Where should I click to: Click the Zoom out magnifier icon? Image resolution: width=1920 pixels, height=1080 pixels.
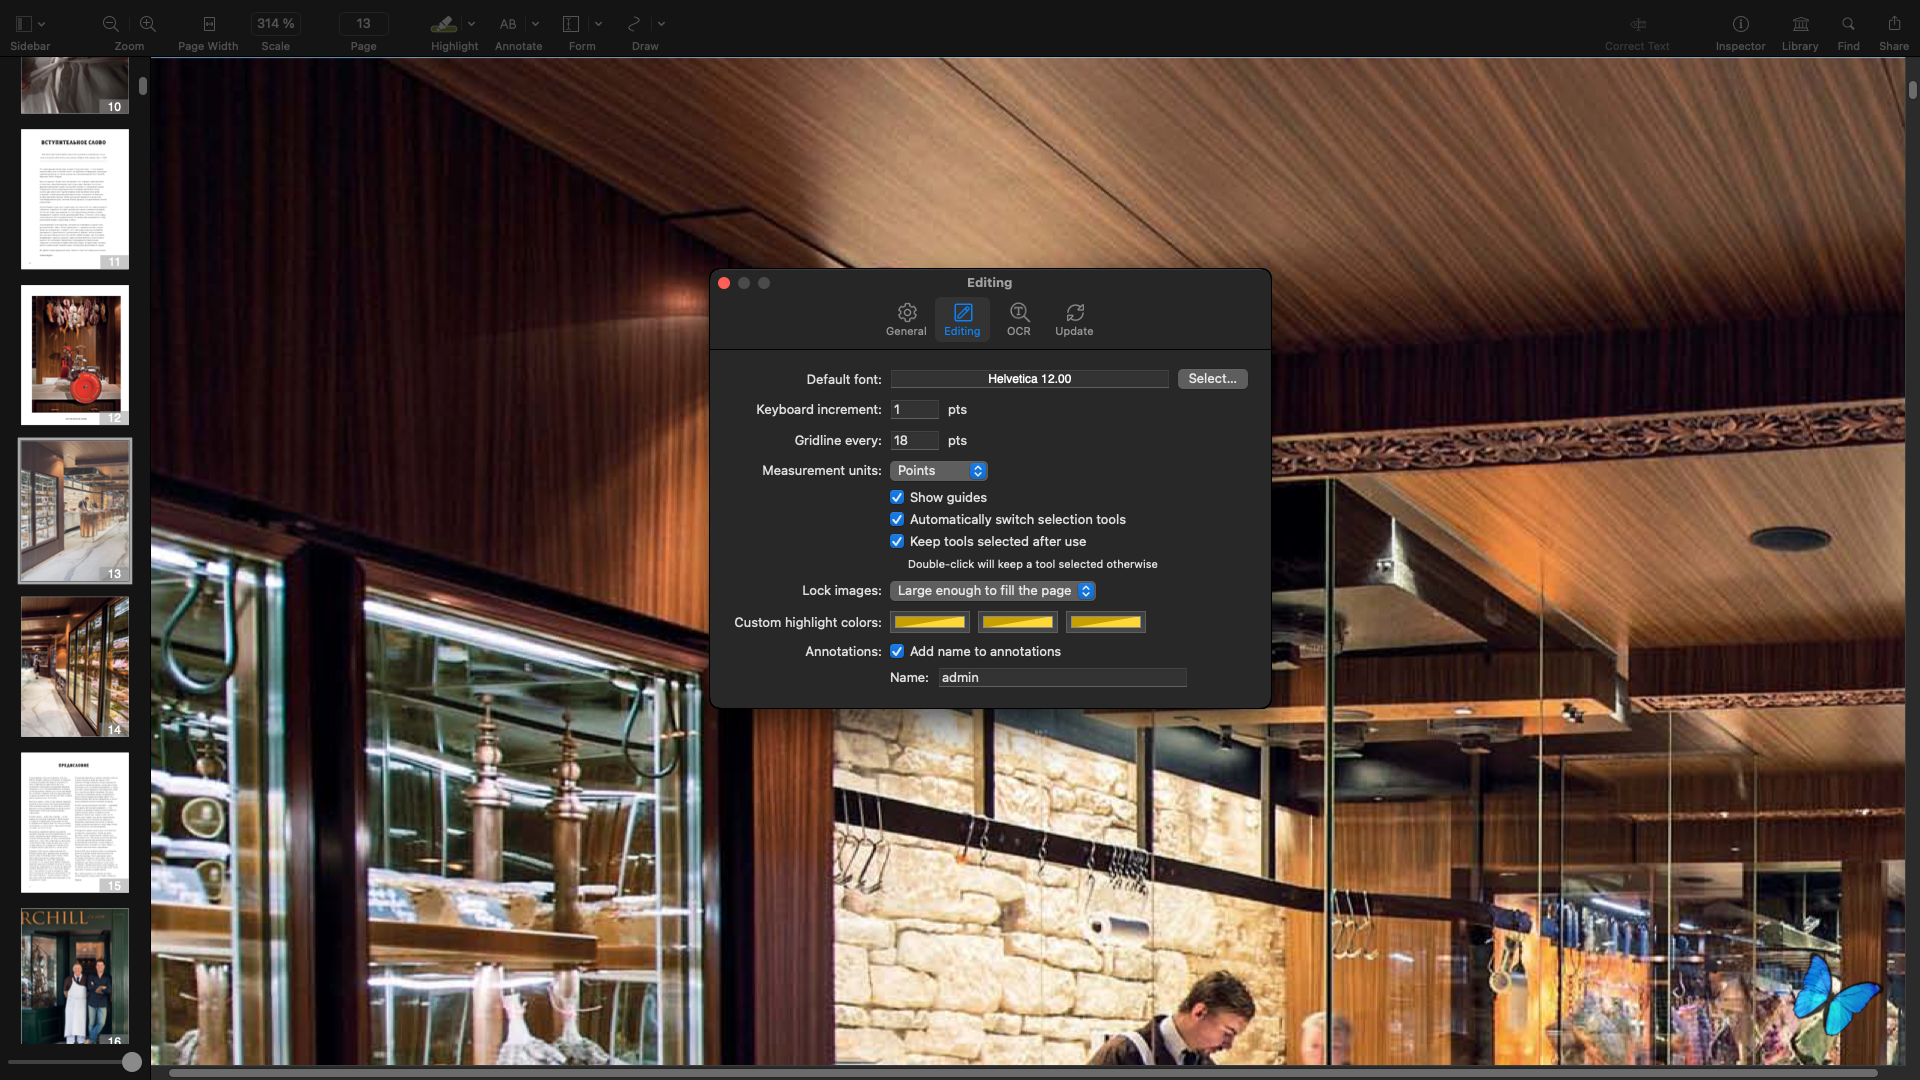[x=111, y=24]
